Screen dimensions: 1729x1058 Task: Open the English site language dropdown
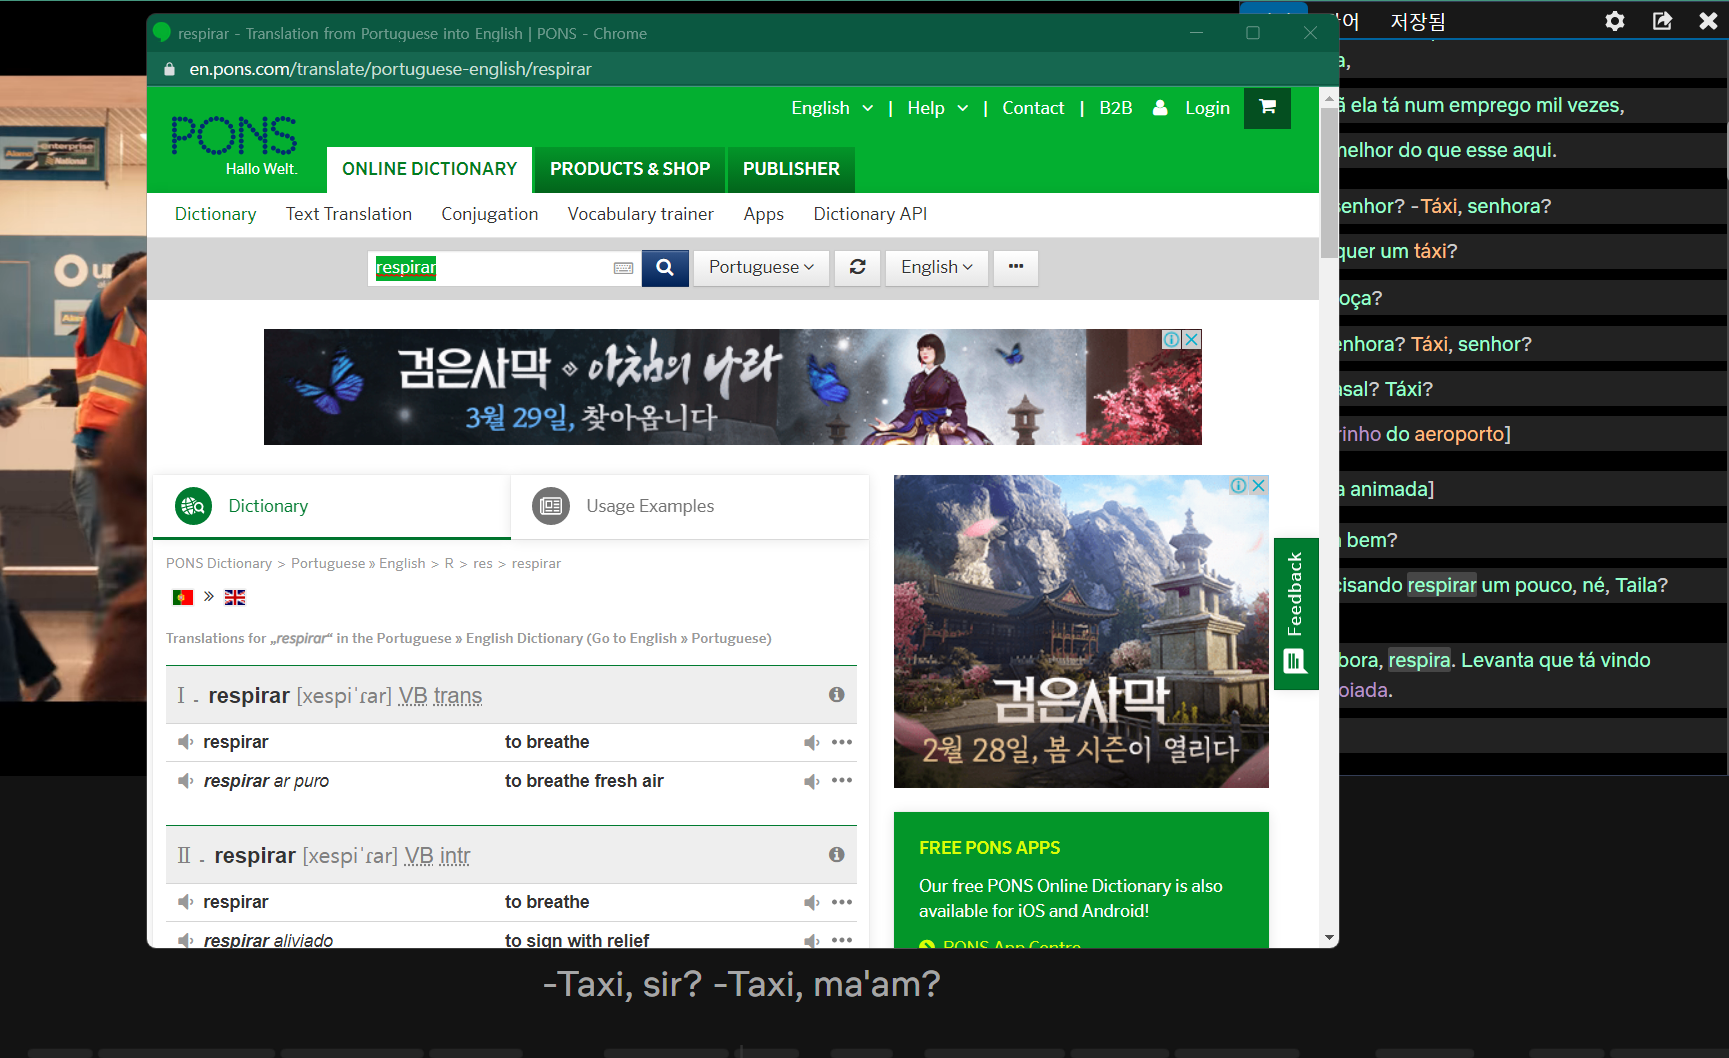[x=832, y=108]
